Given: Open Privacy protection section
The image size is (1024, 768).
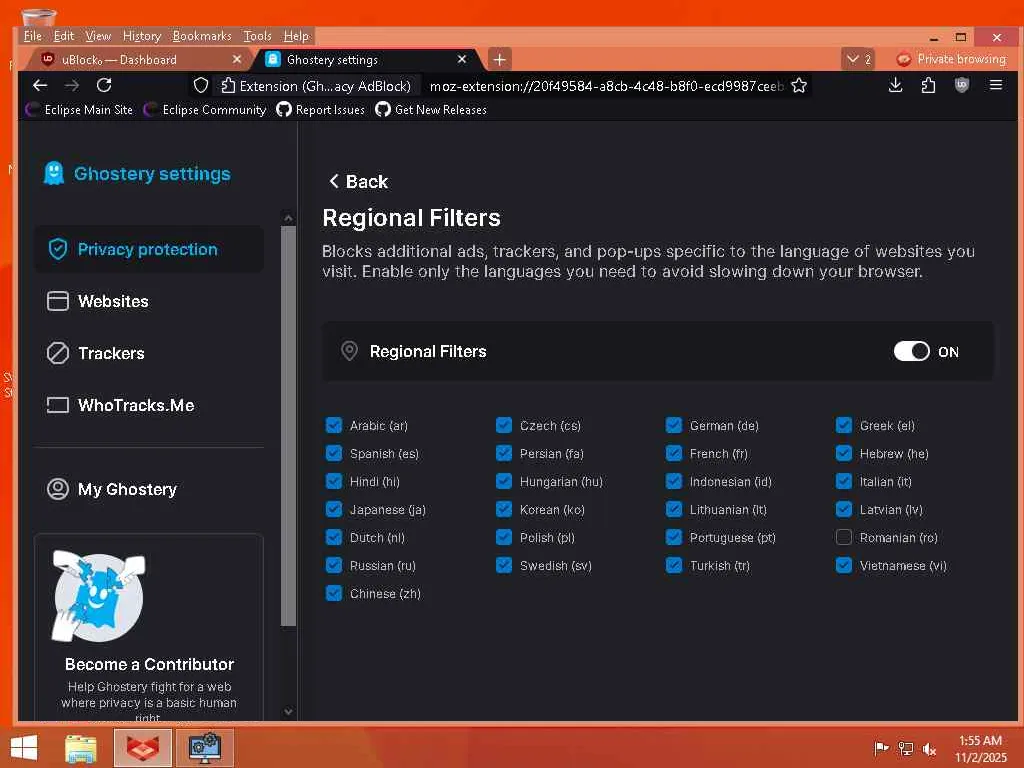Looking at the screenshot, I should point(148,249).
